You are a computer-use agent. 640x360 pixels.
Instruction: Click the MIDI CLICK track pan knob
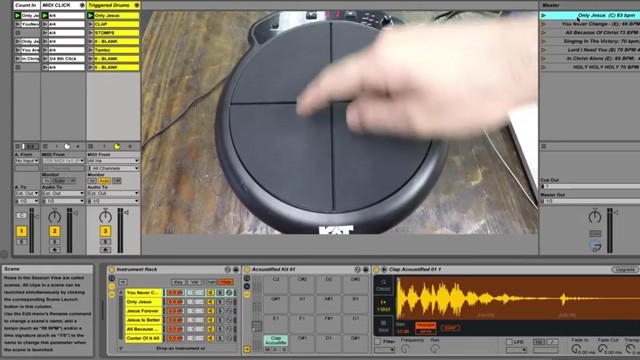click(55, 216)
